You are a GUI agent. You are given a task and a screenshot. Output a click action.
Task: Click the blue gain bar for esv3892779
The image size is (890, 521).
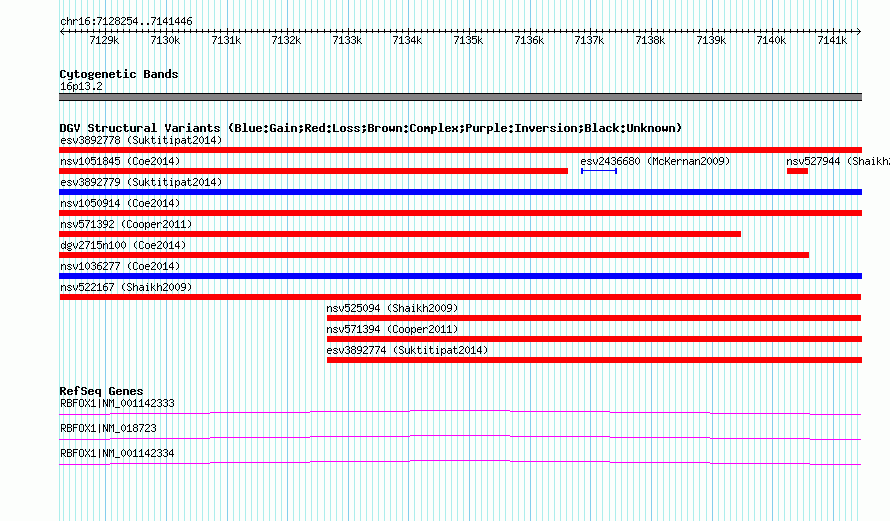click(x=460, y=192)
